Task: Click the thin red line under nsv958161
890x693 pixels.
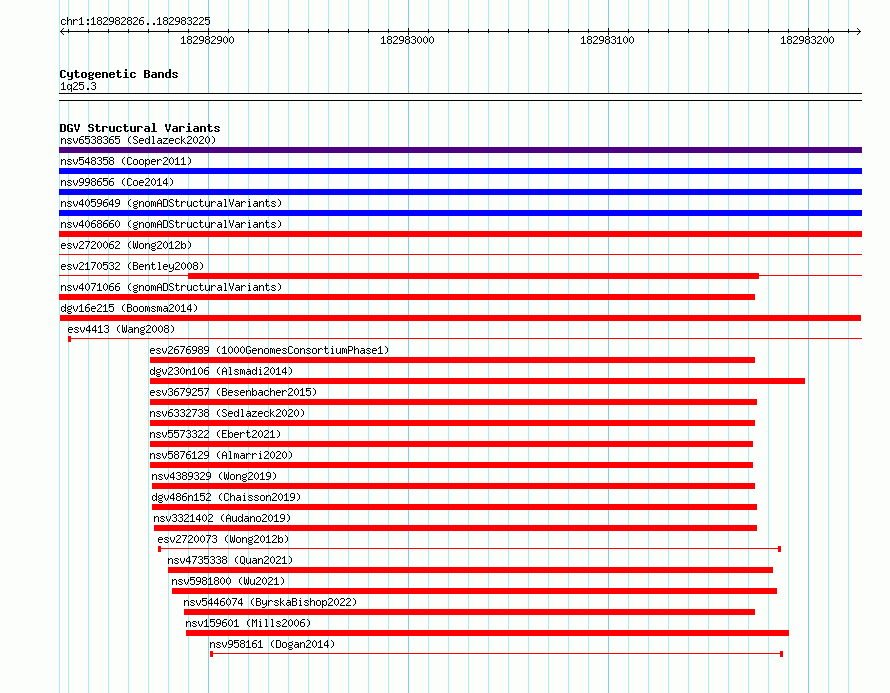Action: [x=497, y=654]
